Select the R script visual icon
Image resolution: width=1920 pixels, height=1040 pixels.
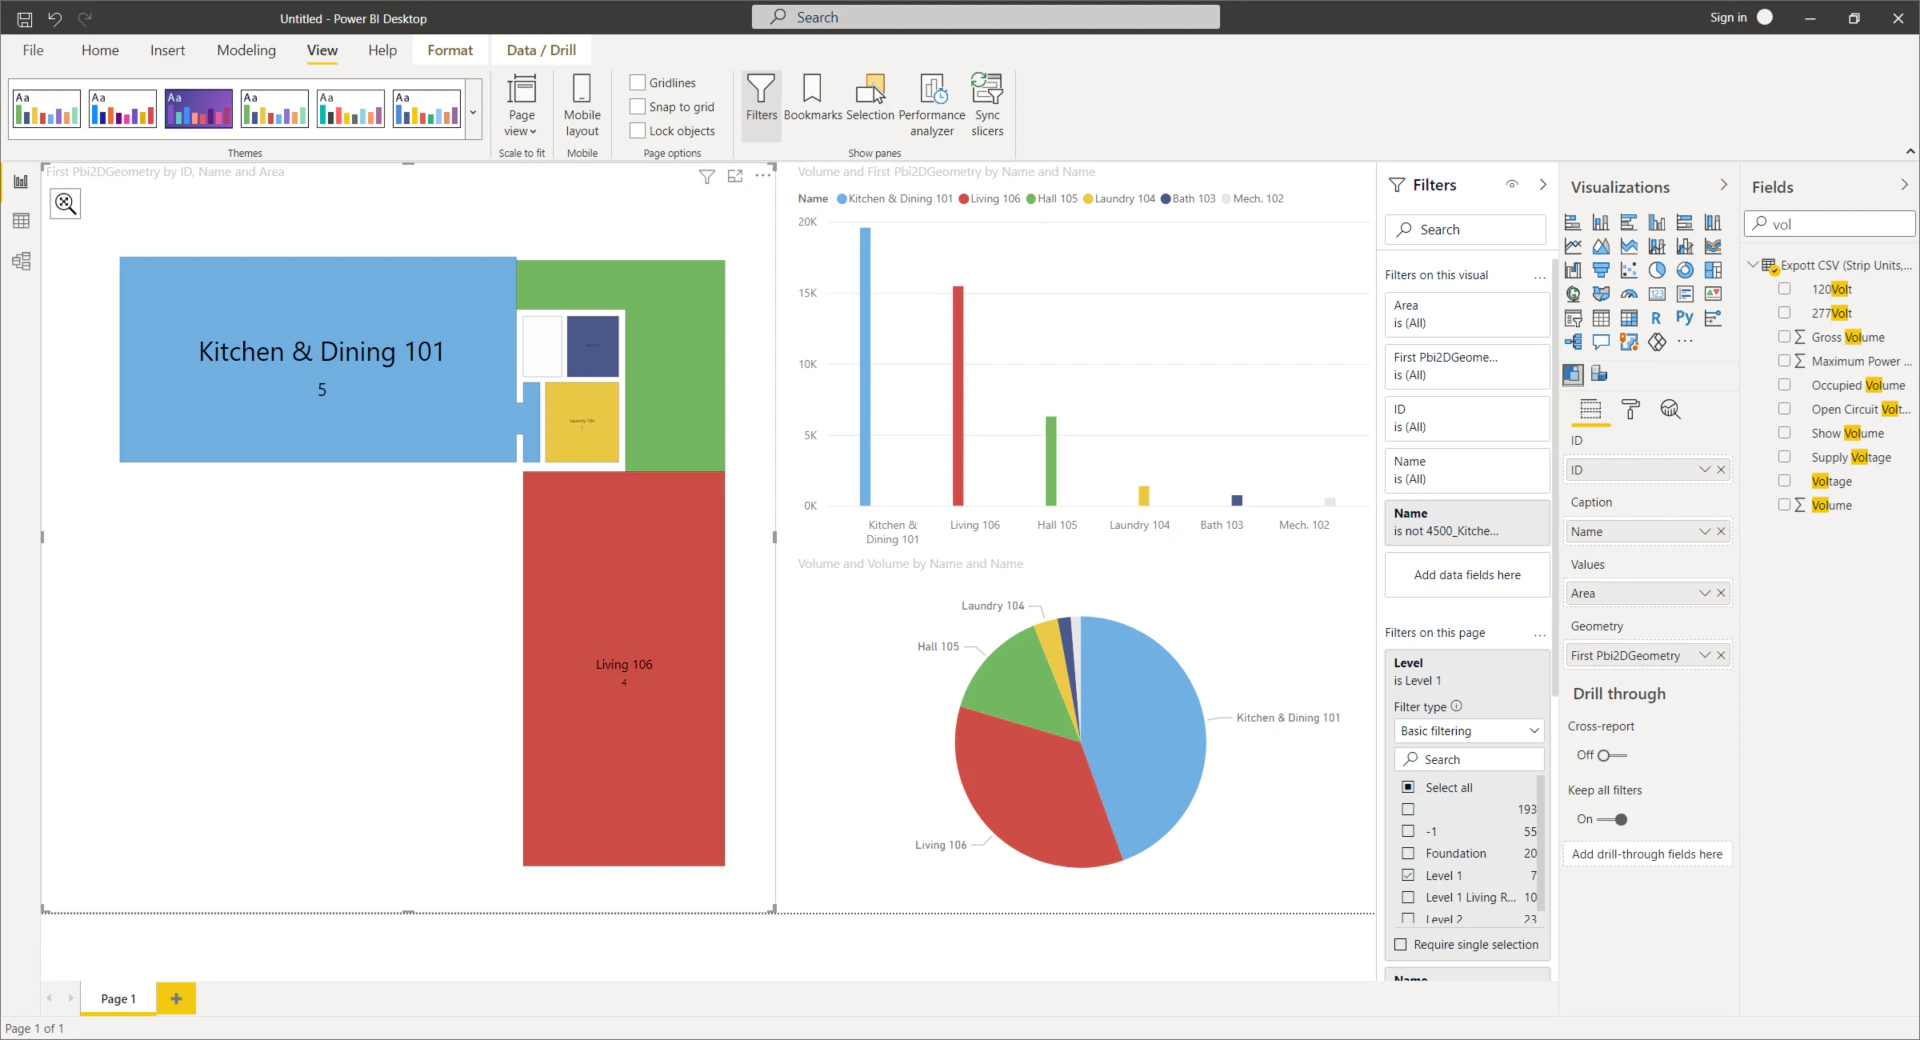point(1657,317)
